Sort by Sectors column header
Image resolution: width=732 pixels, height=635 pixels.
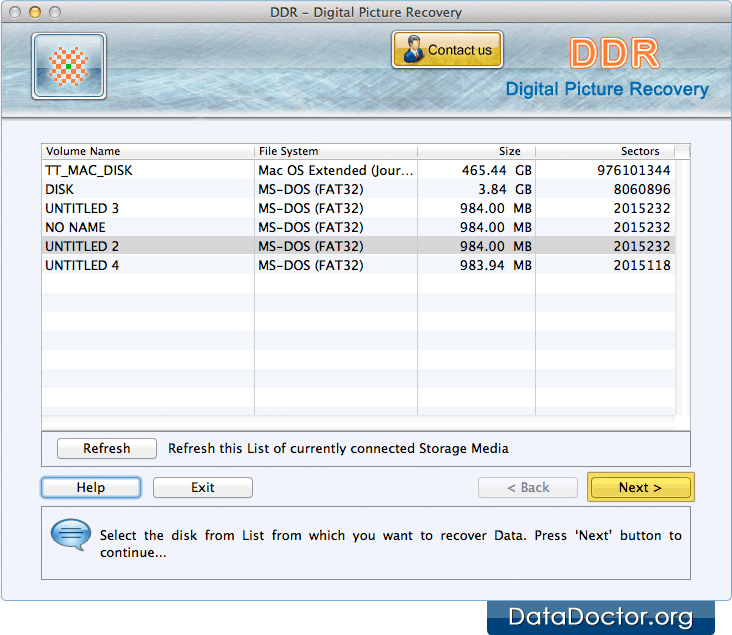[x=605, y=151]
